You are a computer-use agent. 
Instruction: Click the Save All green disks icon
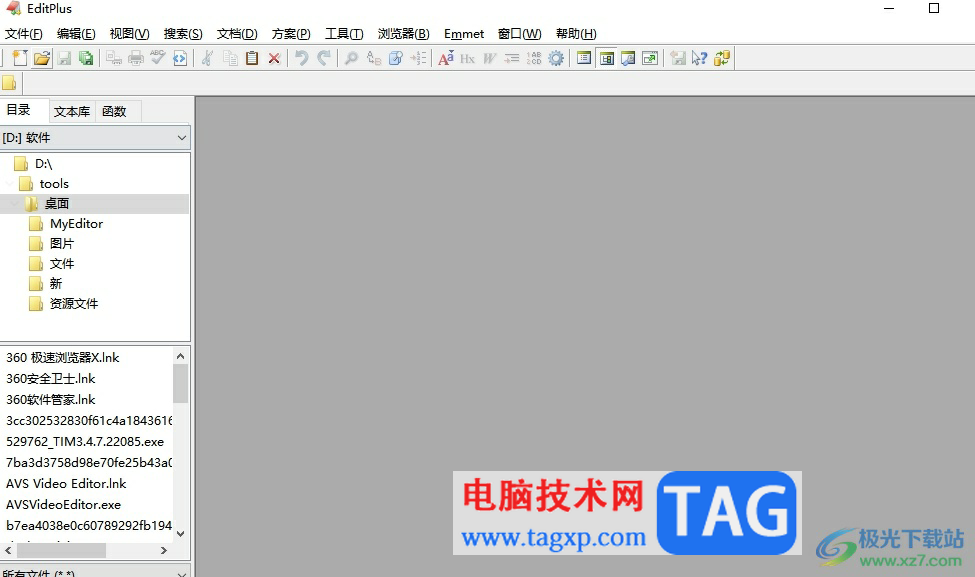tap(86, 58)
